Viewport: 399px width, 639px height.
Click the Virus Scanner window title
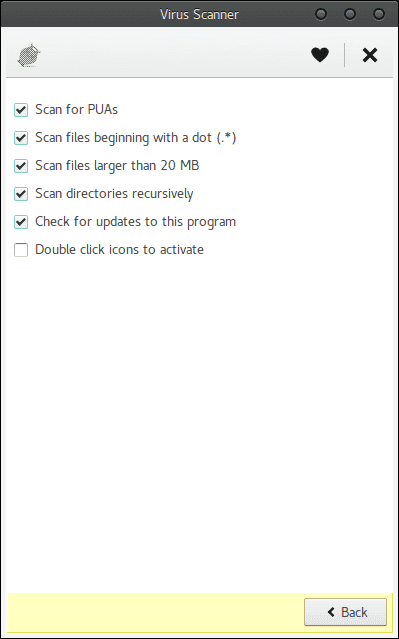[199, 14]
